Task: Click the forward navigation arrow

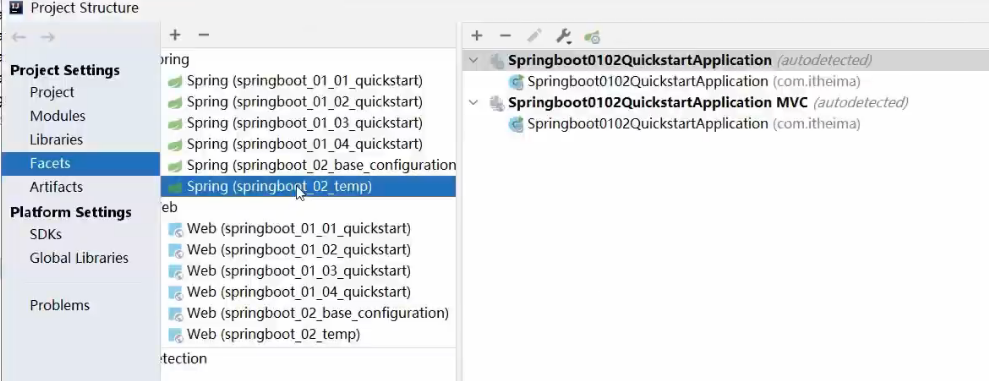Action: click(48, 37)
